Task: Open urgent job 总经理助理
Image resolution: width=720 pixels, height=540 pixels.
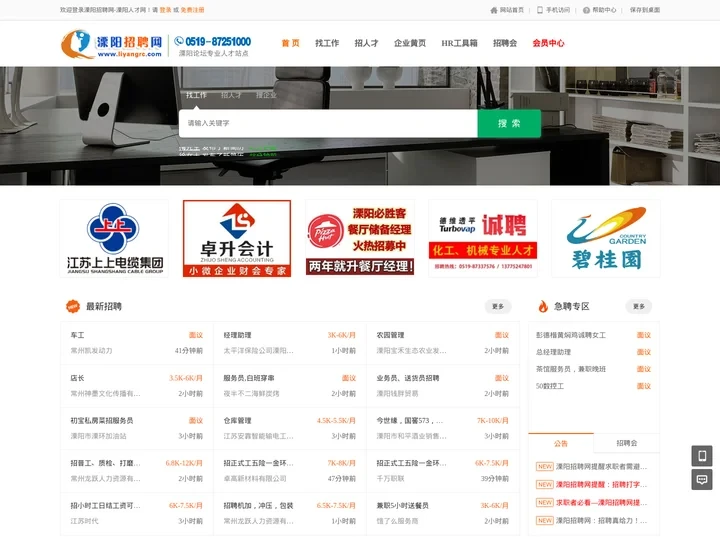Action: coord(553,352)
